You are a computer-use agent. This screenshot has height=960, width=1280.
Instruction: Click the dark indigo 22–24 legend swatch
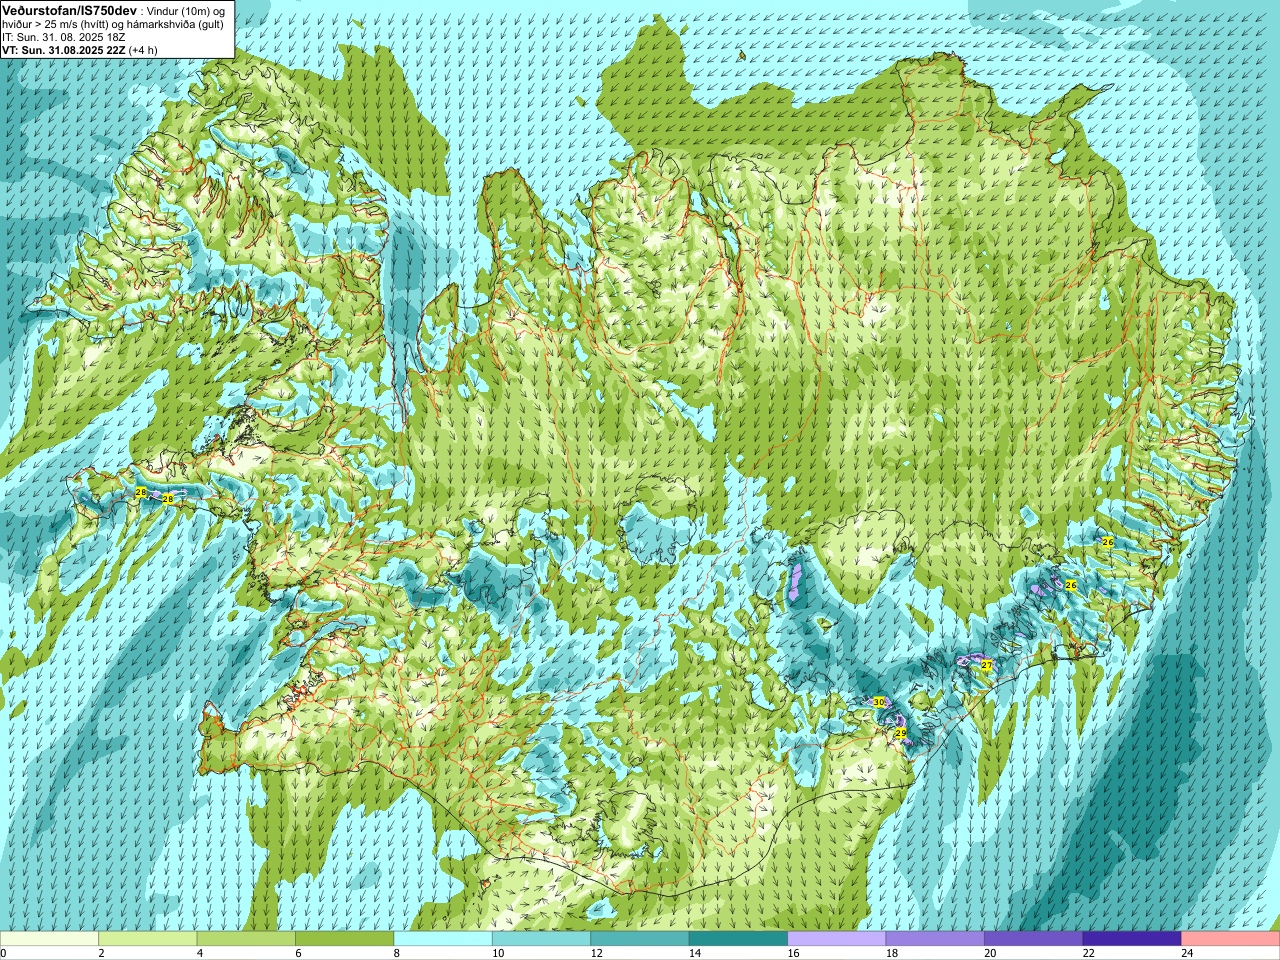(x=1132, y=939)
